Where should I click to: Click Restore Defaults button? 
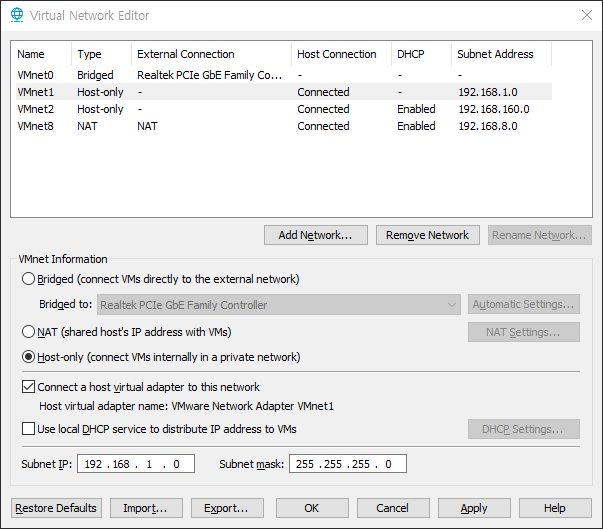click(x=56, y=508)
